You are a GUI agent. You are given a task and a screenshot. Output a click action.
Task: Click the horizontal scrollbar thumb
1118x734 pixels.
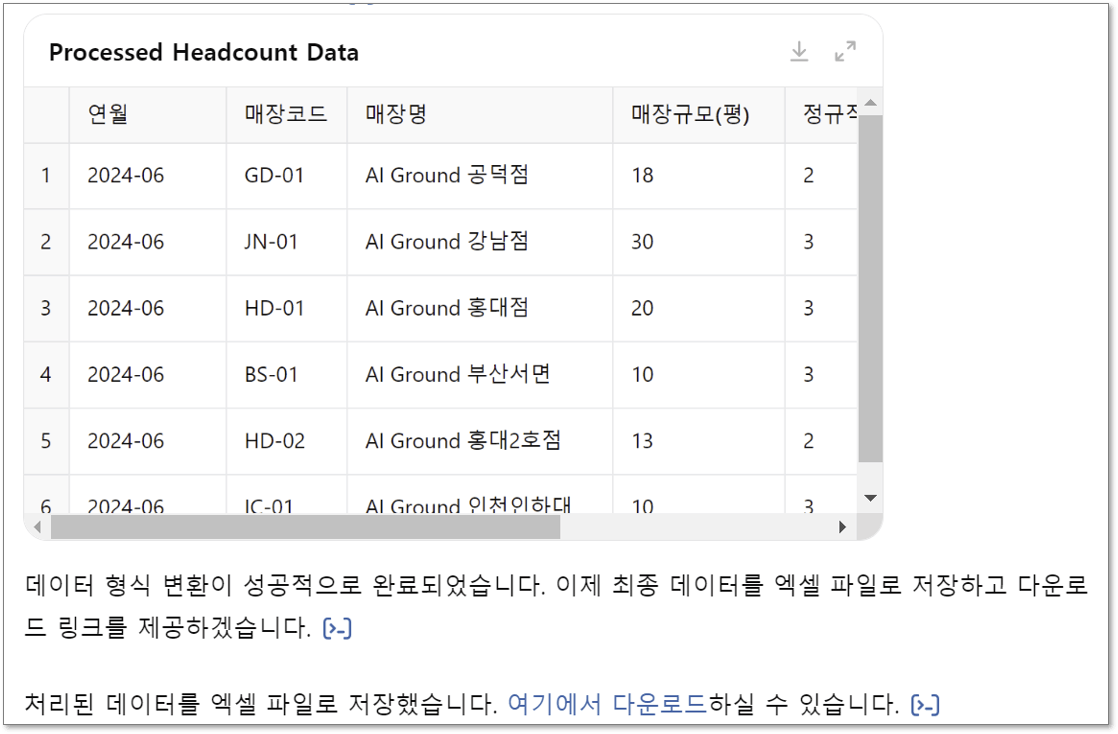point(305,527)
